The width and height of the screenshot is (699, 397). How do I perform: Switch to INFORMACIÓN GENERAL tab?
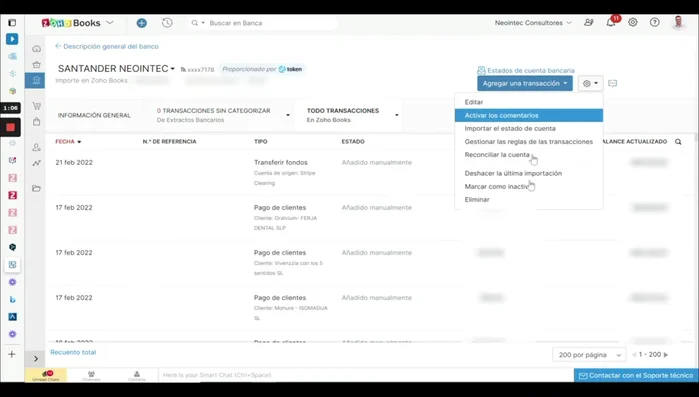pyautogui.click(x=94, y=115)
